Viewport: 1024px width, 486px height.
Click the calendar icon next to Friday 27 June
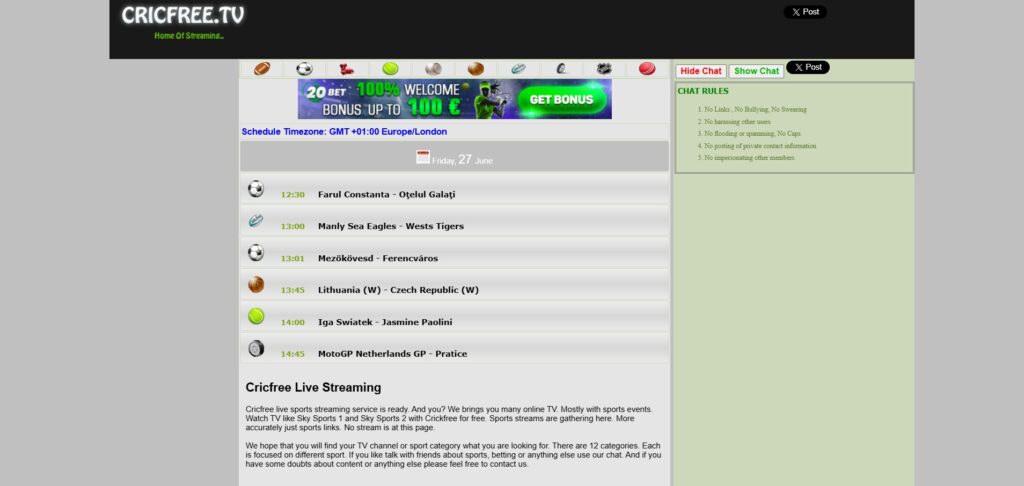(423, 157)
